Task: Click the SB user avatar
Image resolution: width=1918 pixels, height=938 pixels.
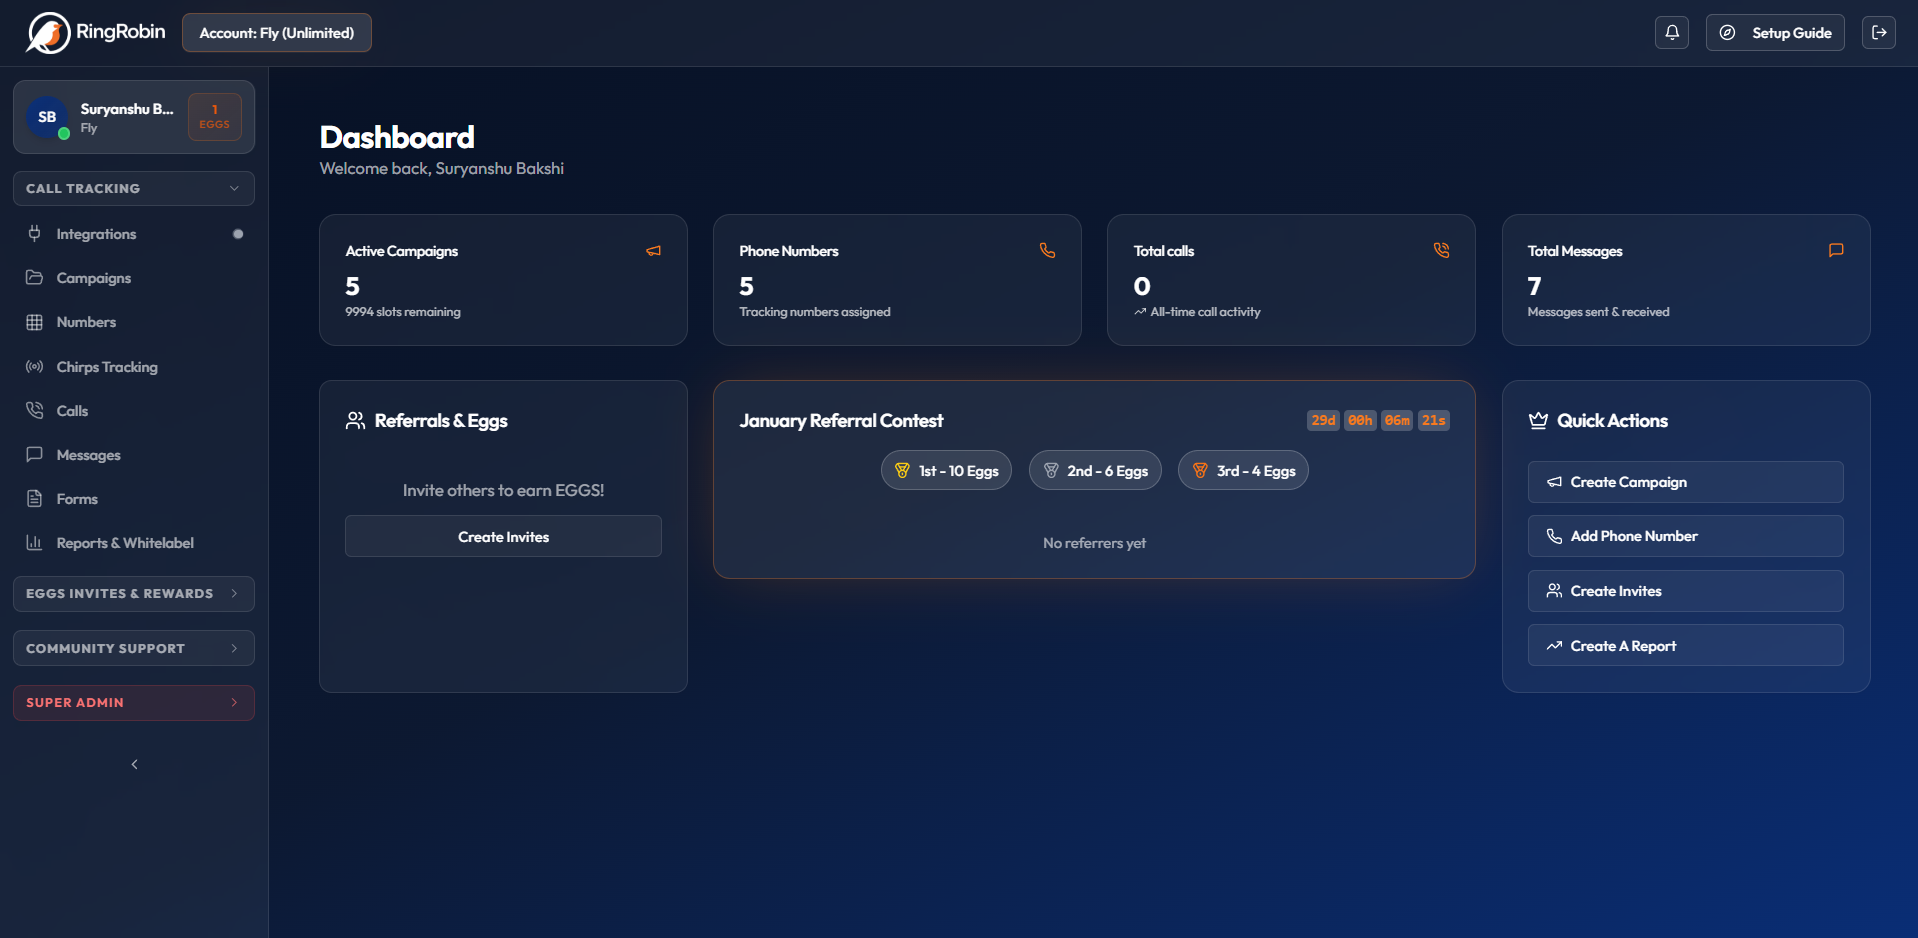Action: pyautogui.click(x=47, y=117)
